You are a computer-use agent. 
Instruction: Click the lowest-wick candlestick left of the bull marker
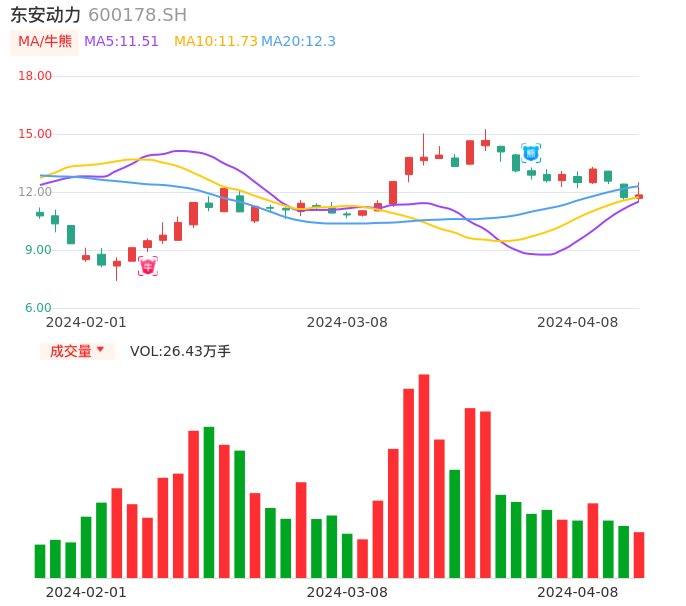click(117, 269)
